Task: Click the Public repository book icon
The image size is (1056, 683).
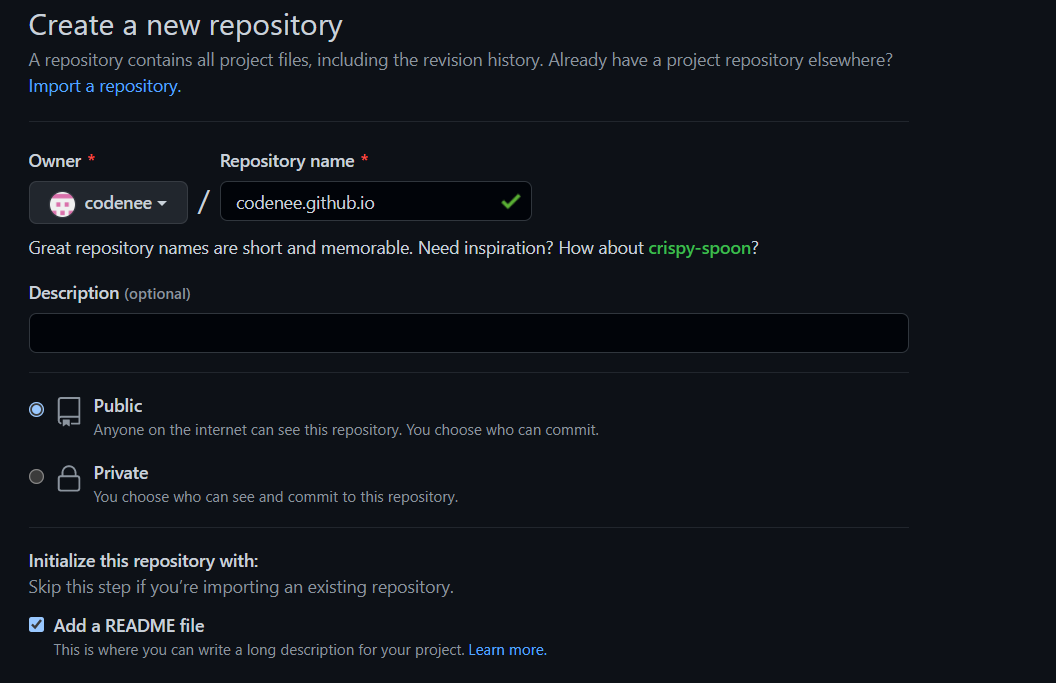Action: pyautogui.click(x=69, y=411)
